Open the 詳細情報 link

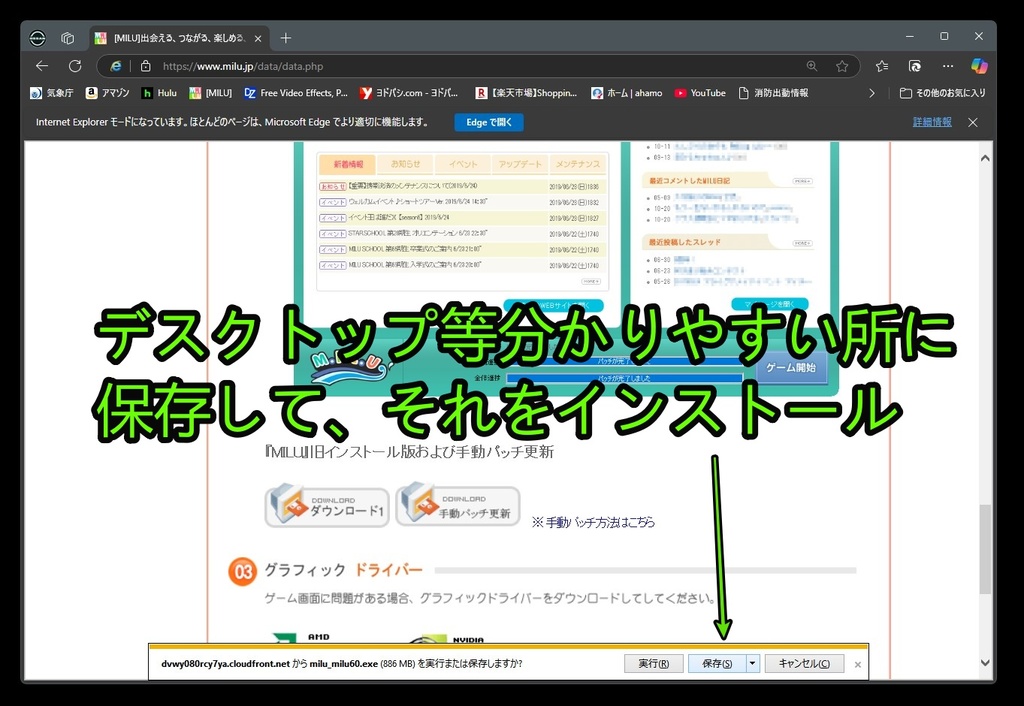[932, 122]
